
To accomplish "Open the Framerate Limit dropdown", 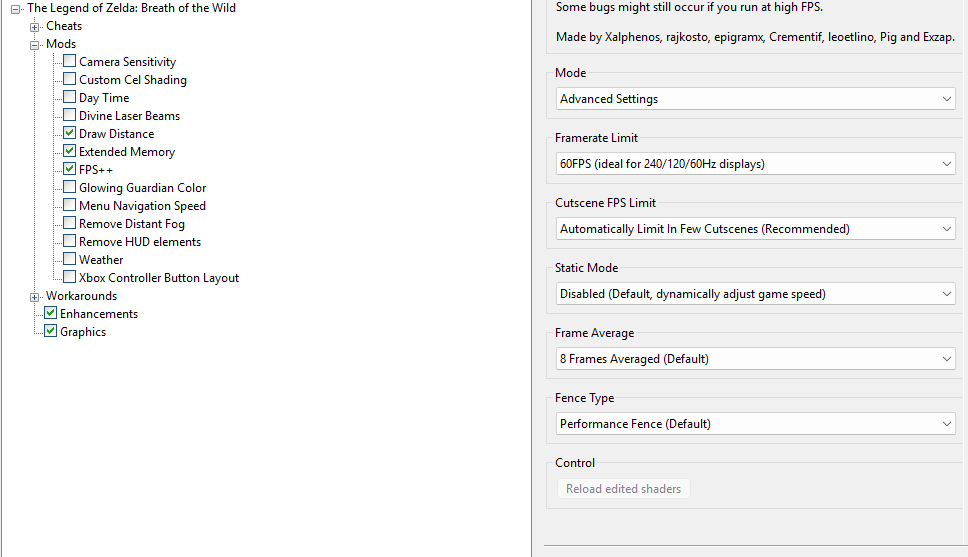I will pos(756,164).
